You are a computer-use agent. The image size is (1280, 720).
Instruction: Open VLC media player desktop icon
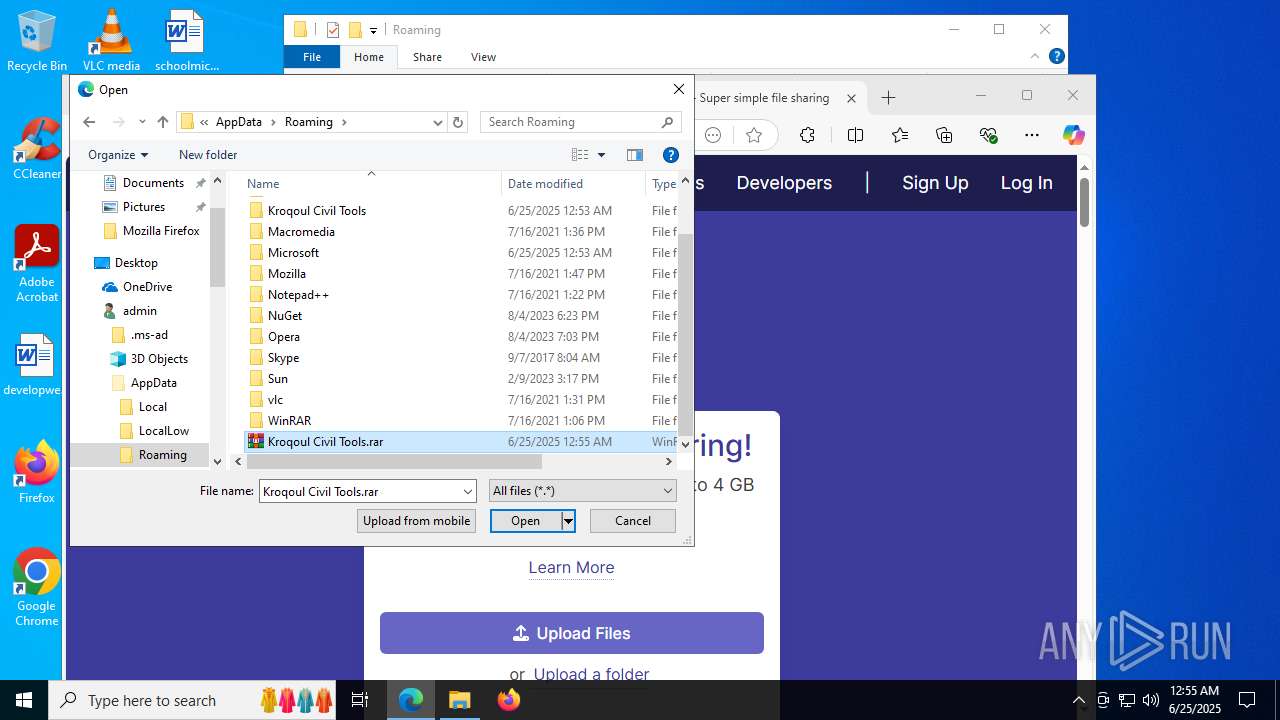111,41
